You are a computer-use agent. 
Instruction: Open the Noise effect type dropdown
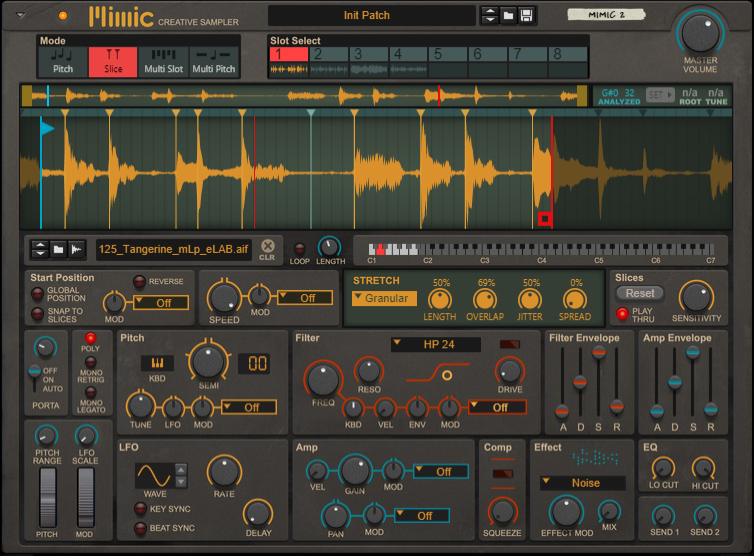[583, 483]
